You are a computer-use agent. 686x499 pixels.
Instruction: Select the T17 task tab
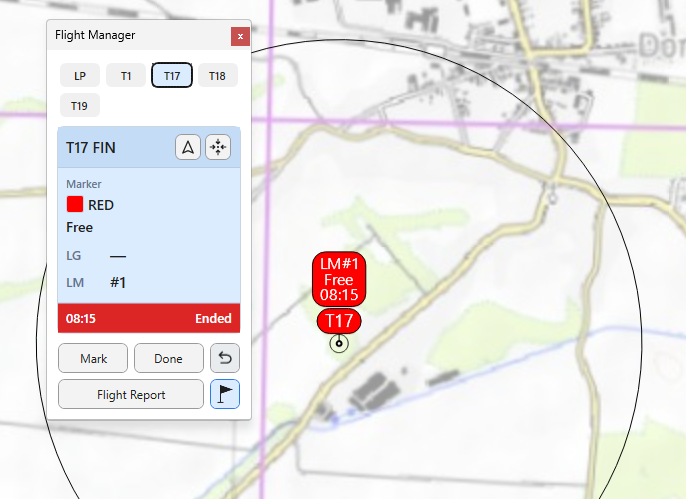[172, 76]
